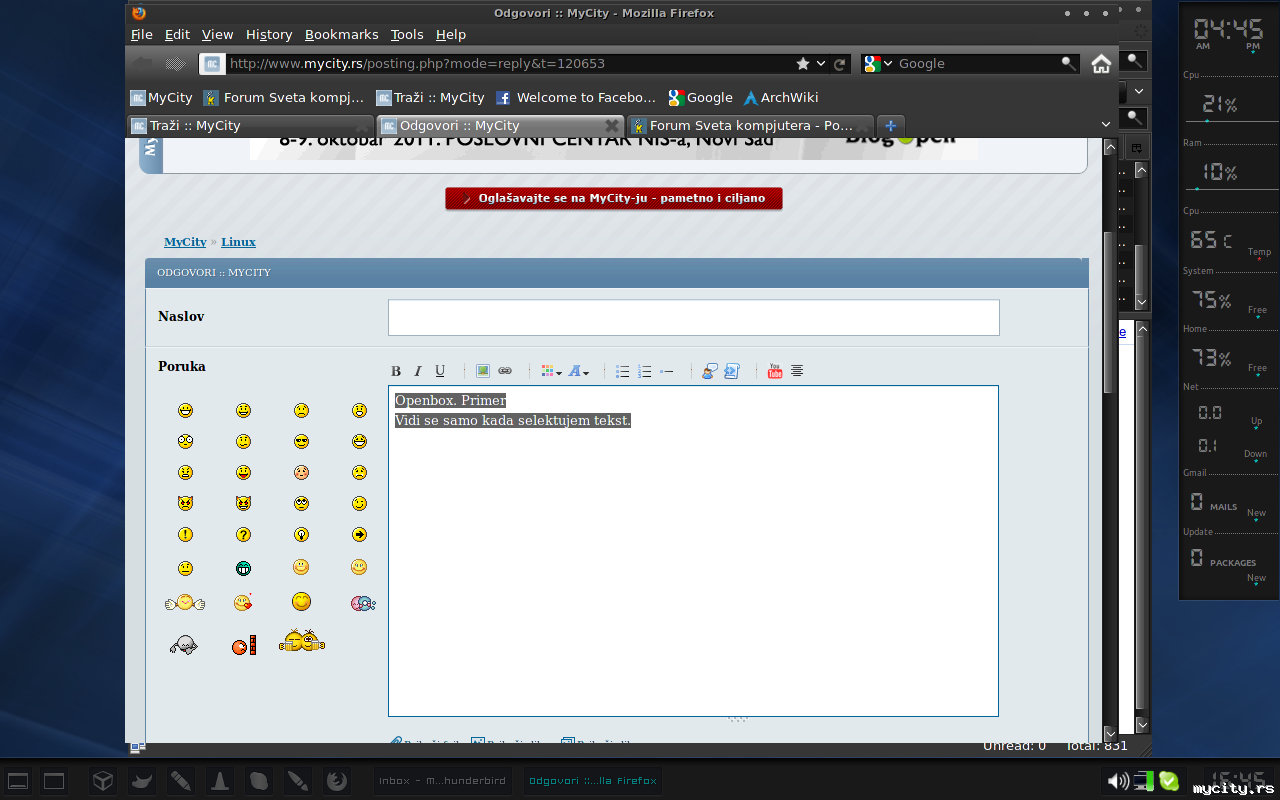
Task: Open the History menu
Action: 269,34
